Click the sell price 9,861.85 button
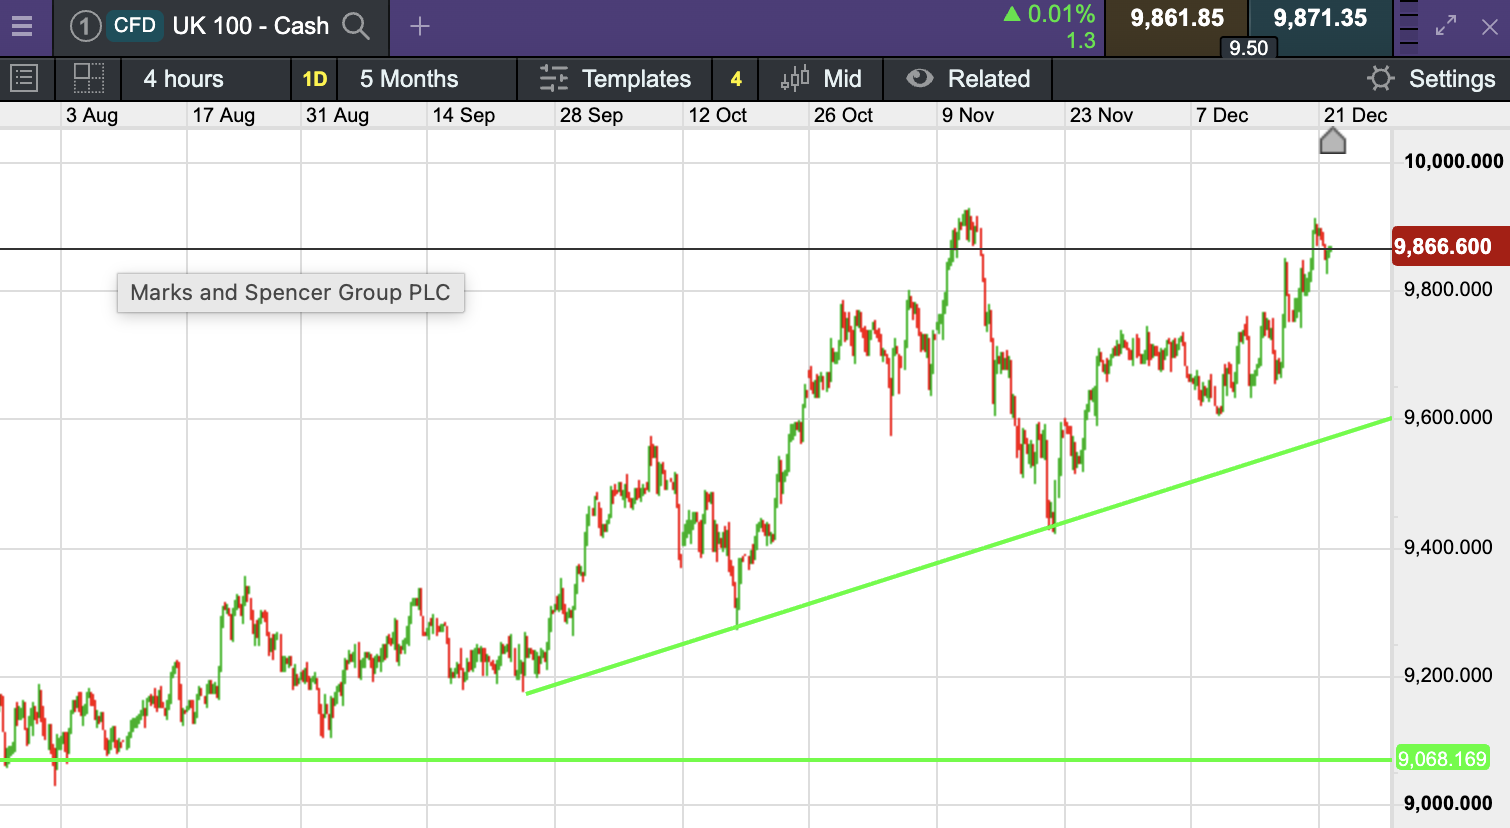This screenshot has height=828, width=1510. [x=1177, y=20]
